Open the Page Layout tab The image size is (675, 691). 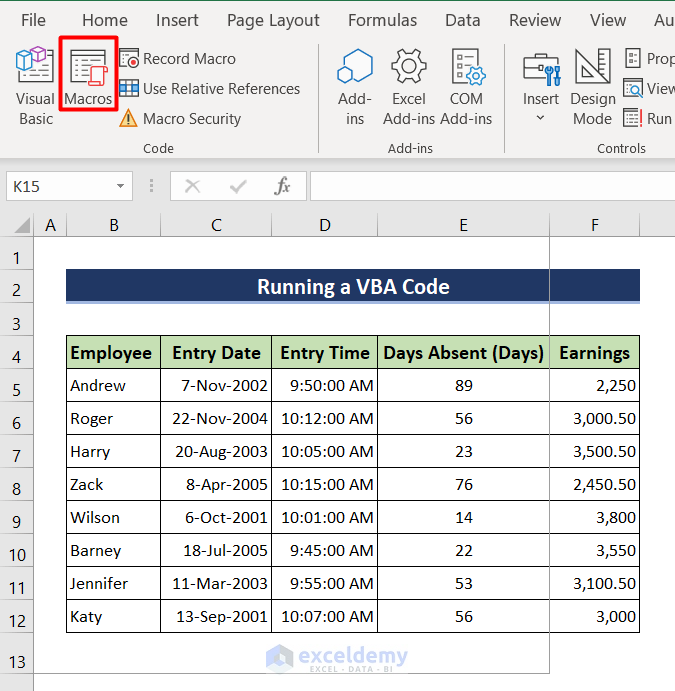[x=273, y=20]
